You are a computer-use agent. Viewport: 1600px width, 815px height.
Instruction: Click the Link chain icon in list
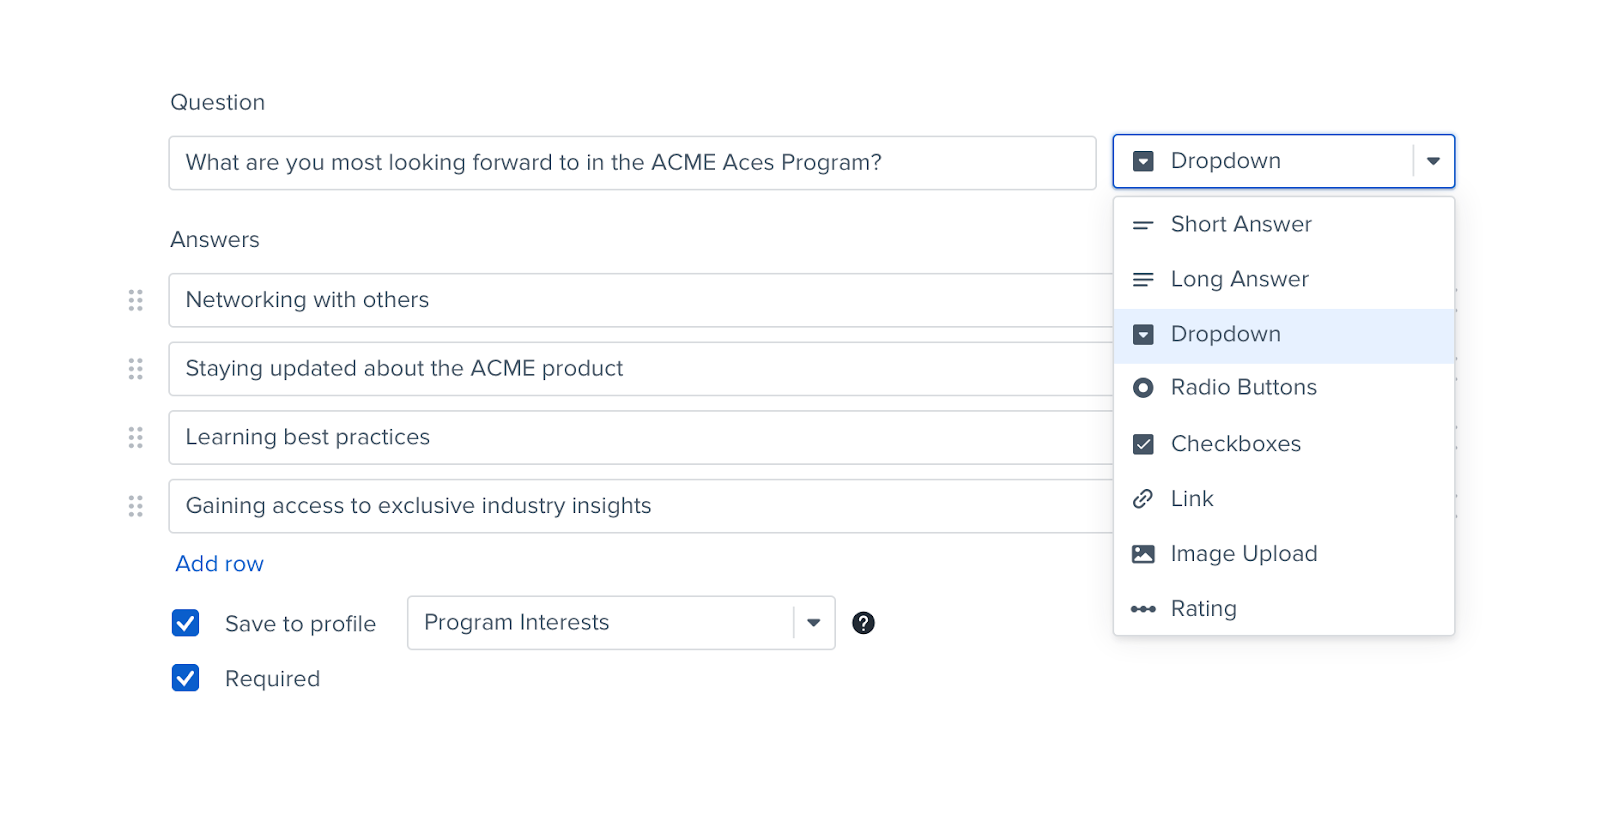(1143, 499)
